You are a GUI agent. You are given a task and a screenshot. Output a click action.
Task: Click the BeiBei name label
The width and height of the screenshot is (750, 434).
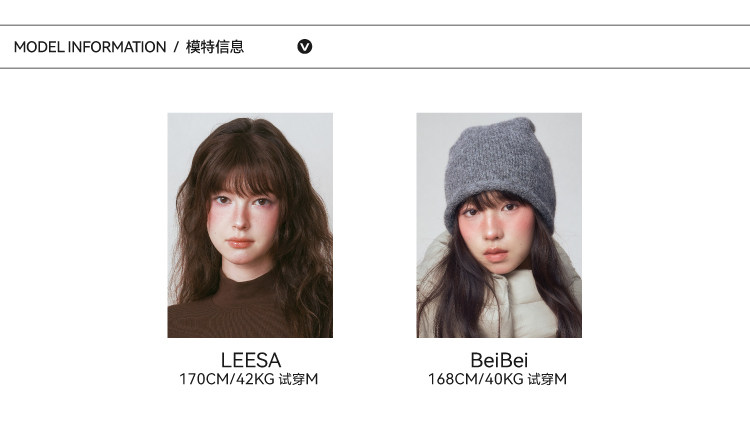pos(499,360)
